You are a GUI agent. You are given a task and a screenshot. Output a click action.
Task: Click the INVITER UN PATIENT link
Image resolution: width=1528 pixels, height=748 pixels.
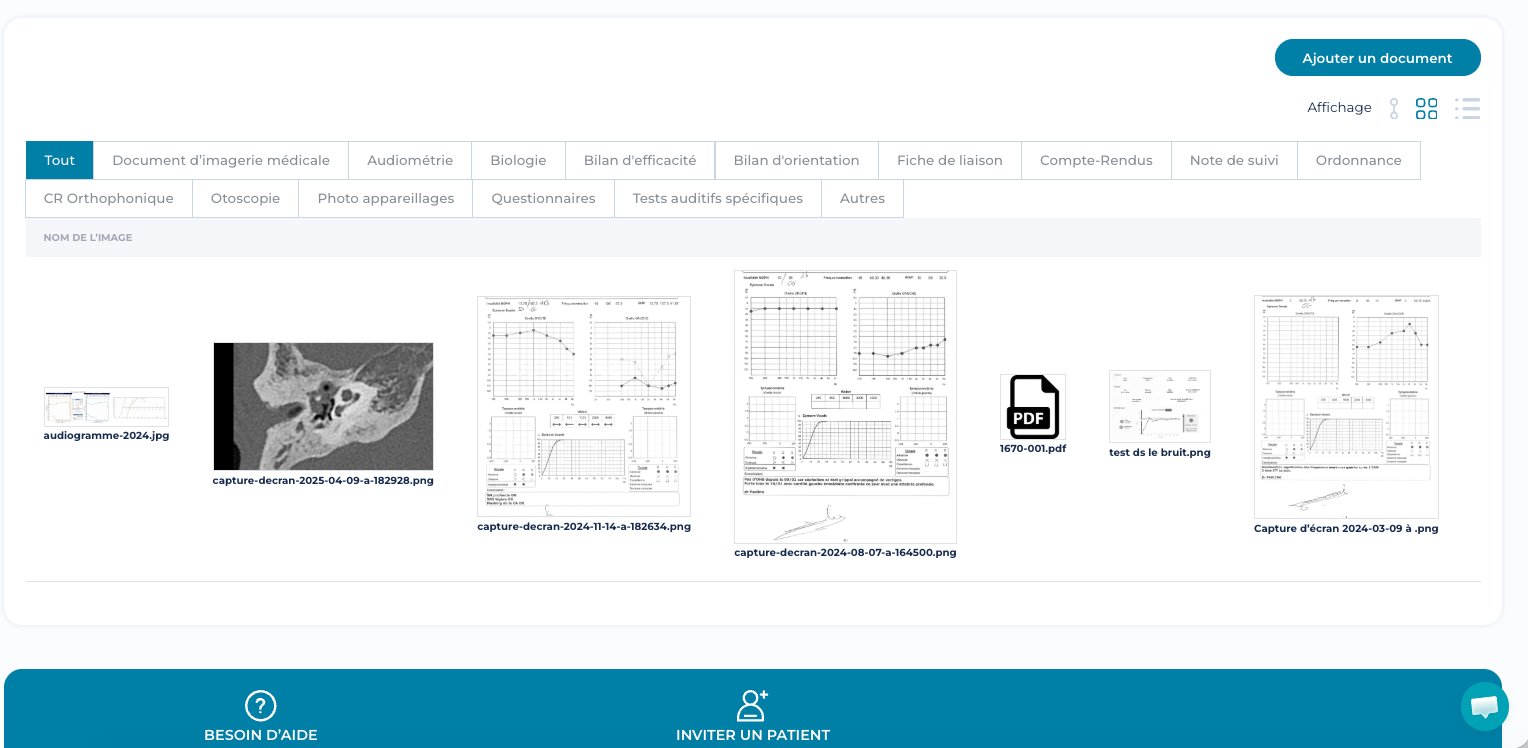point(753,735)
